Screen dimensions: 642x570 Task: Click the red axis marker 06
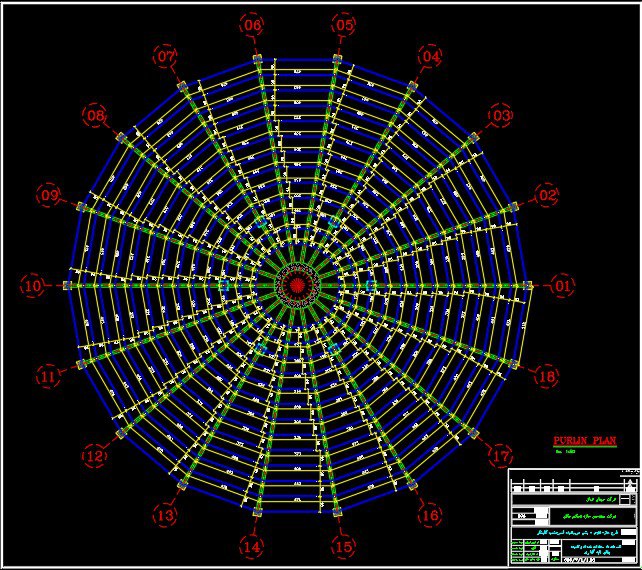252,24
